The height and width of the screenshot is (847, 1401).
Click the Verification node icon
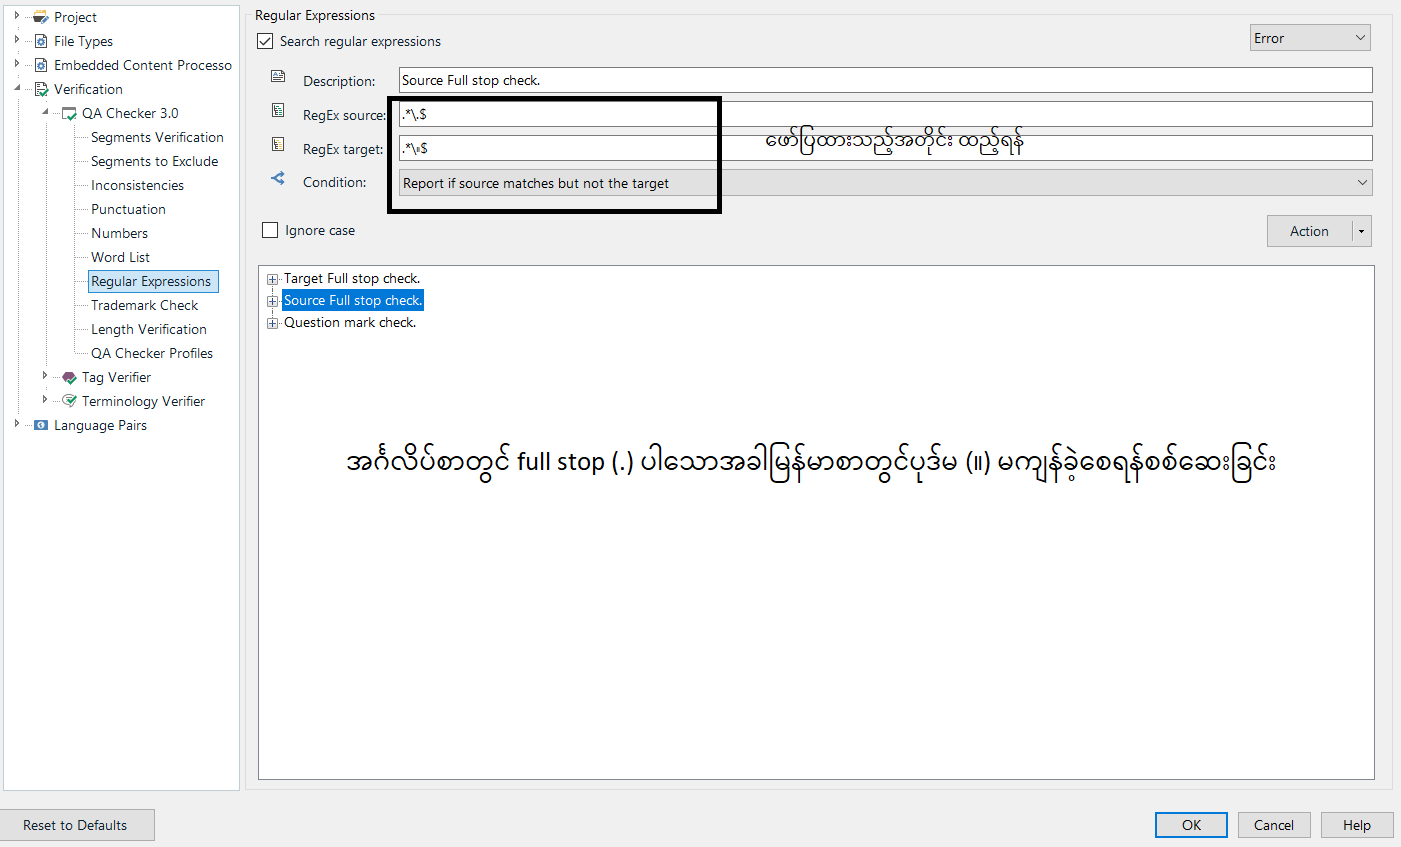pos(41,89)
